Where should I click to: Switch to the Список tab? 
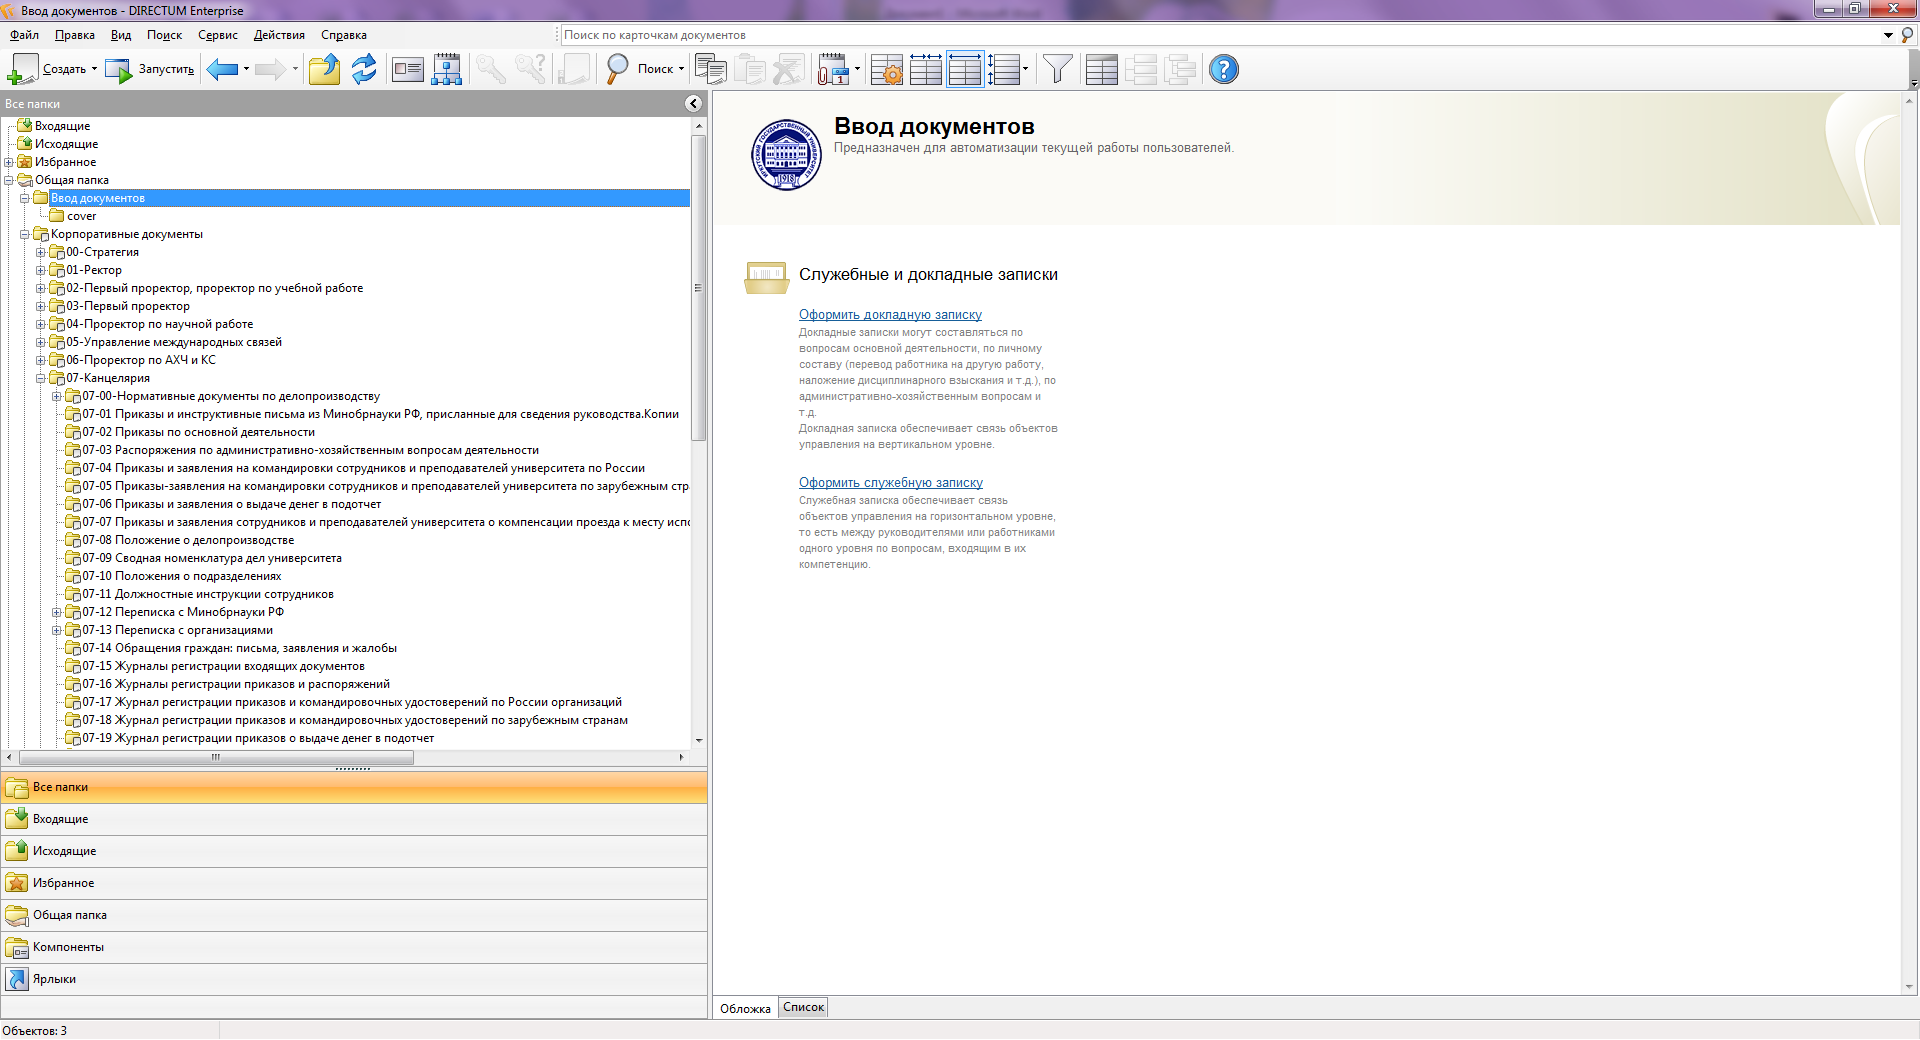803,1007
